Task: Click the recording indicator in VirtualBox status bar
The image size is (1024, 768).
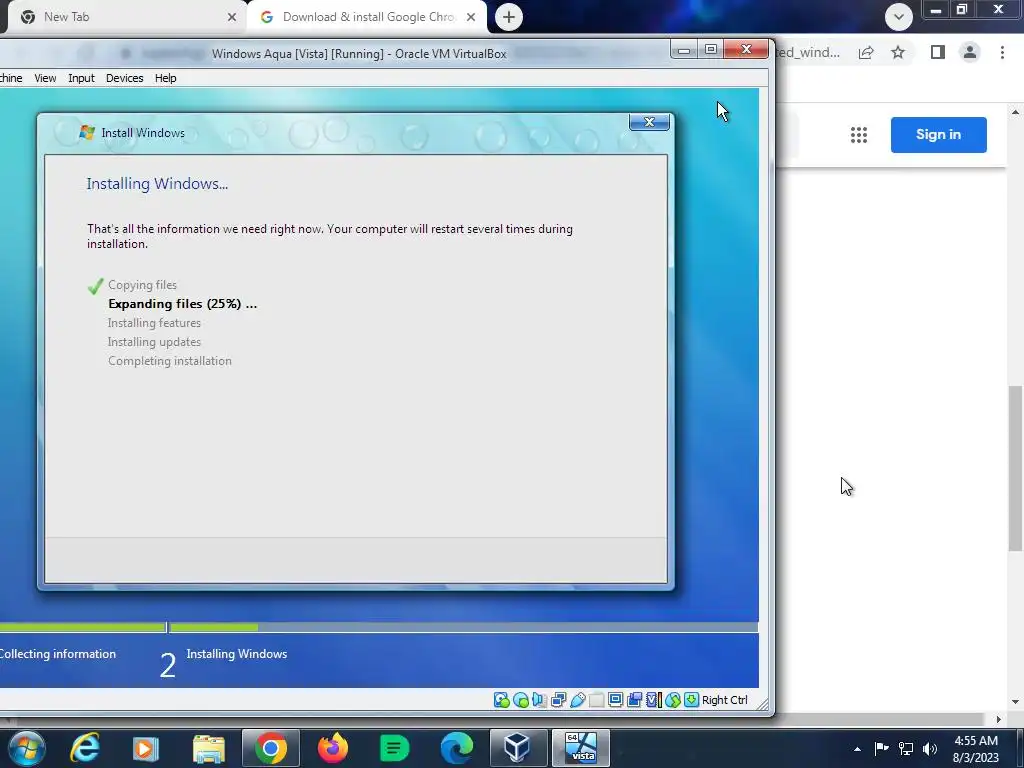Action: pos(634,700)
